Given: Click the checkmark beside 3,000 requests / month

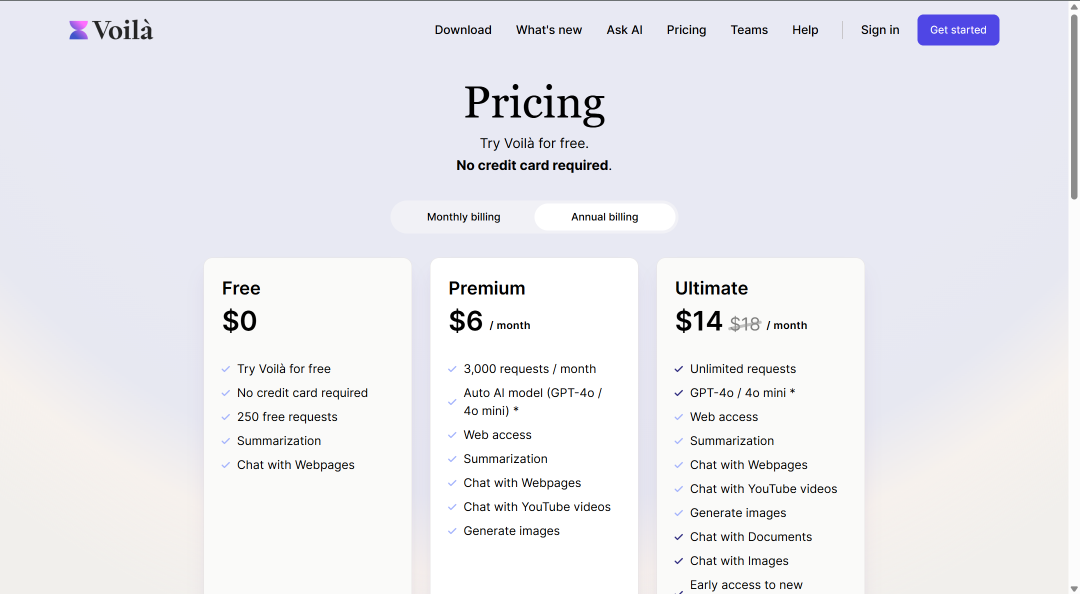Looking at the screenshot, I should pos(452,369).
